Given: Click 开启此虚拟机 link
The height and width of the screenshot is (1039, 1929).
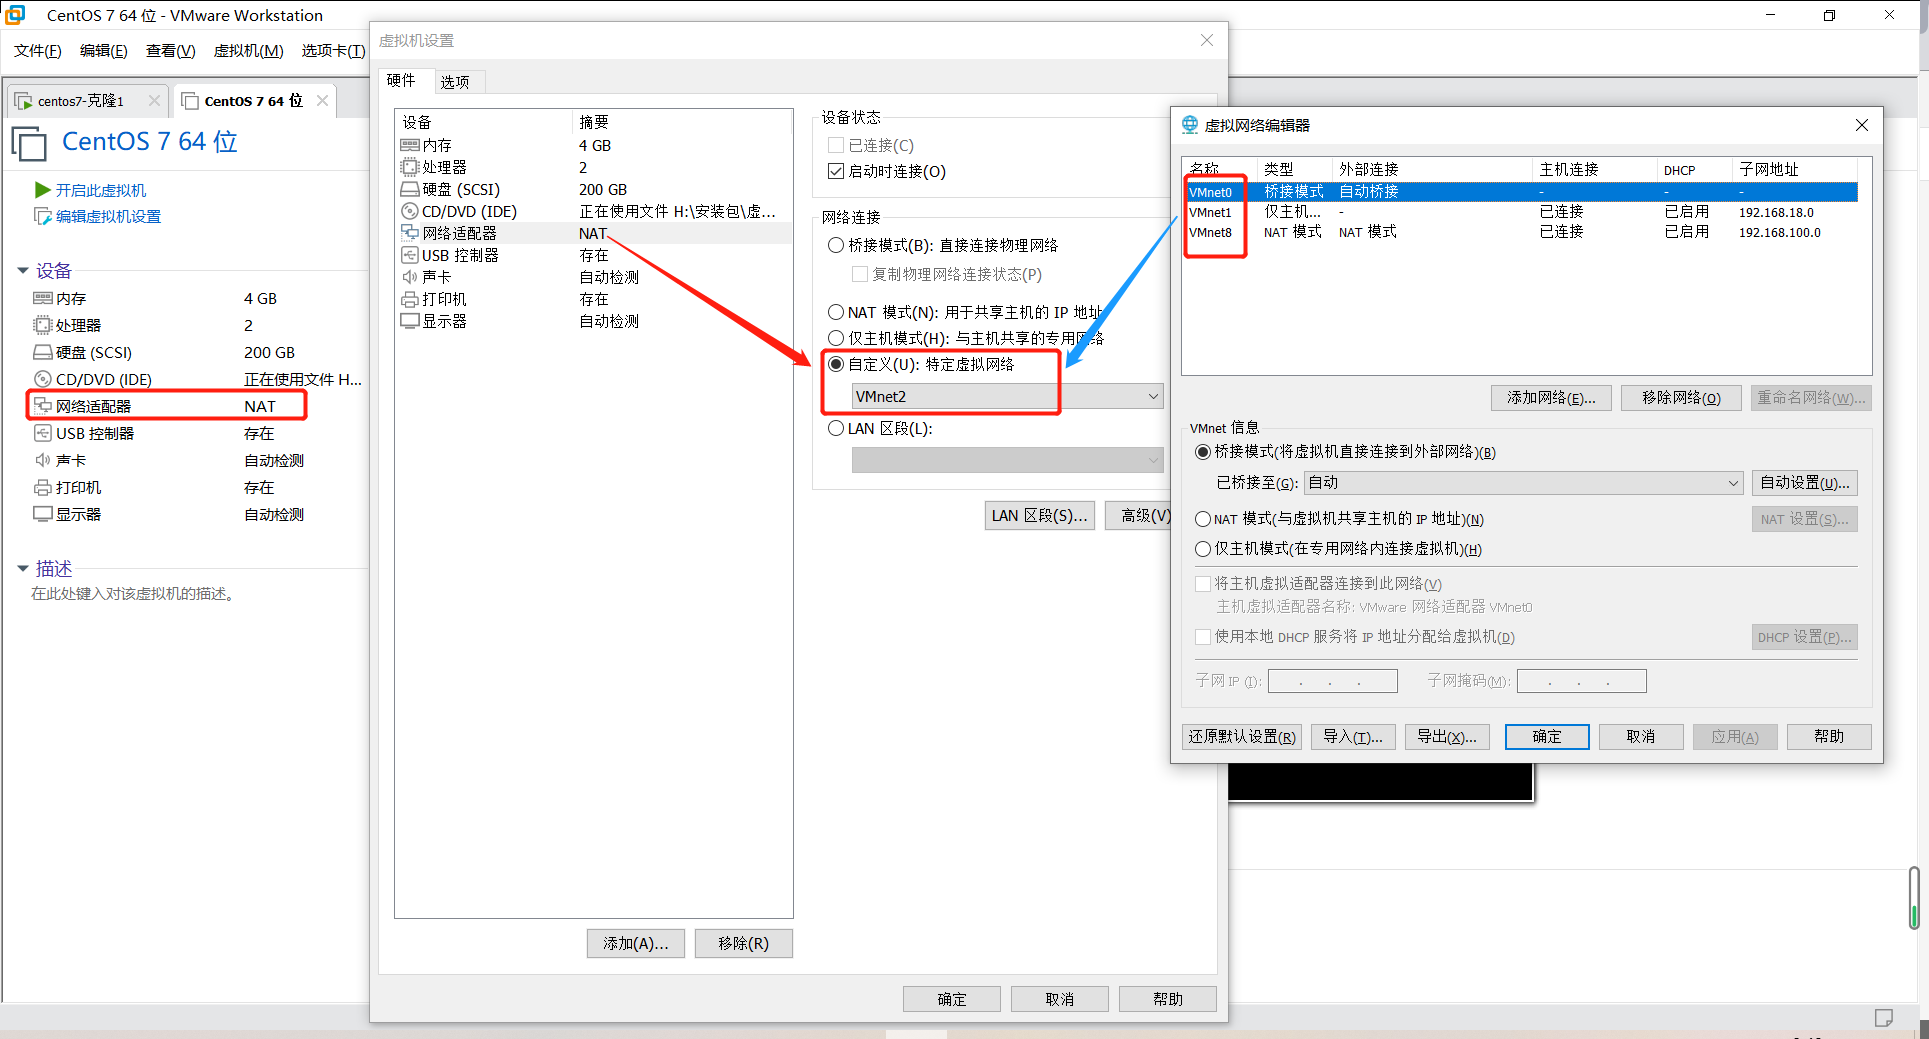Looking at the screenshot, I should [x=101, y=190].
